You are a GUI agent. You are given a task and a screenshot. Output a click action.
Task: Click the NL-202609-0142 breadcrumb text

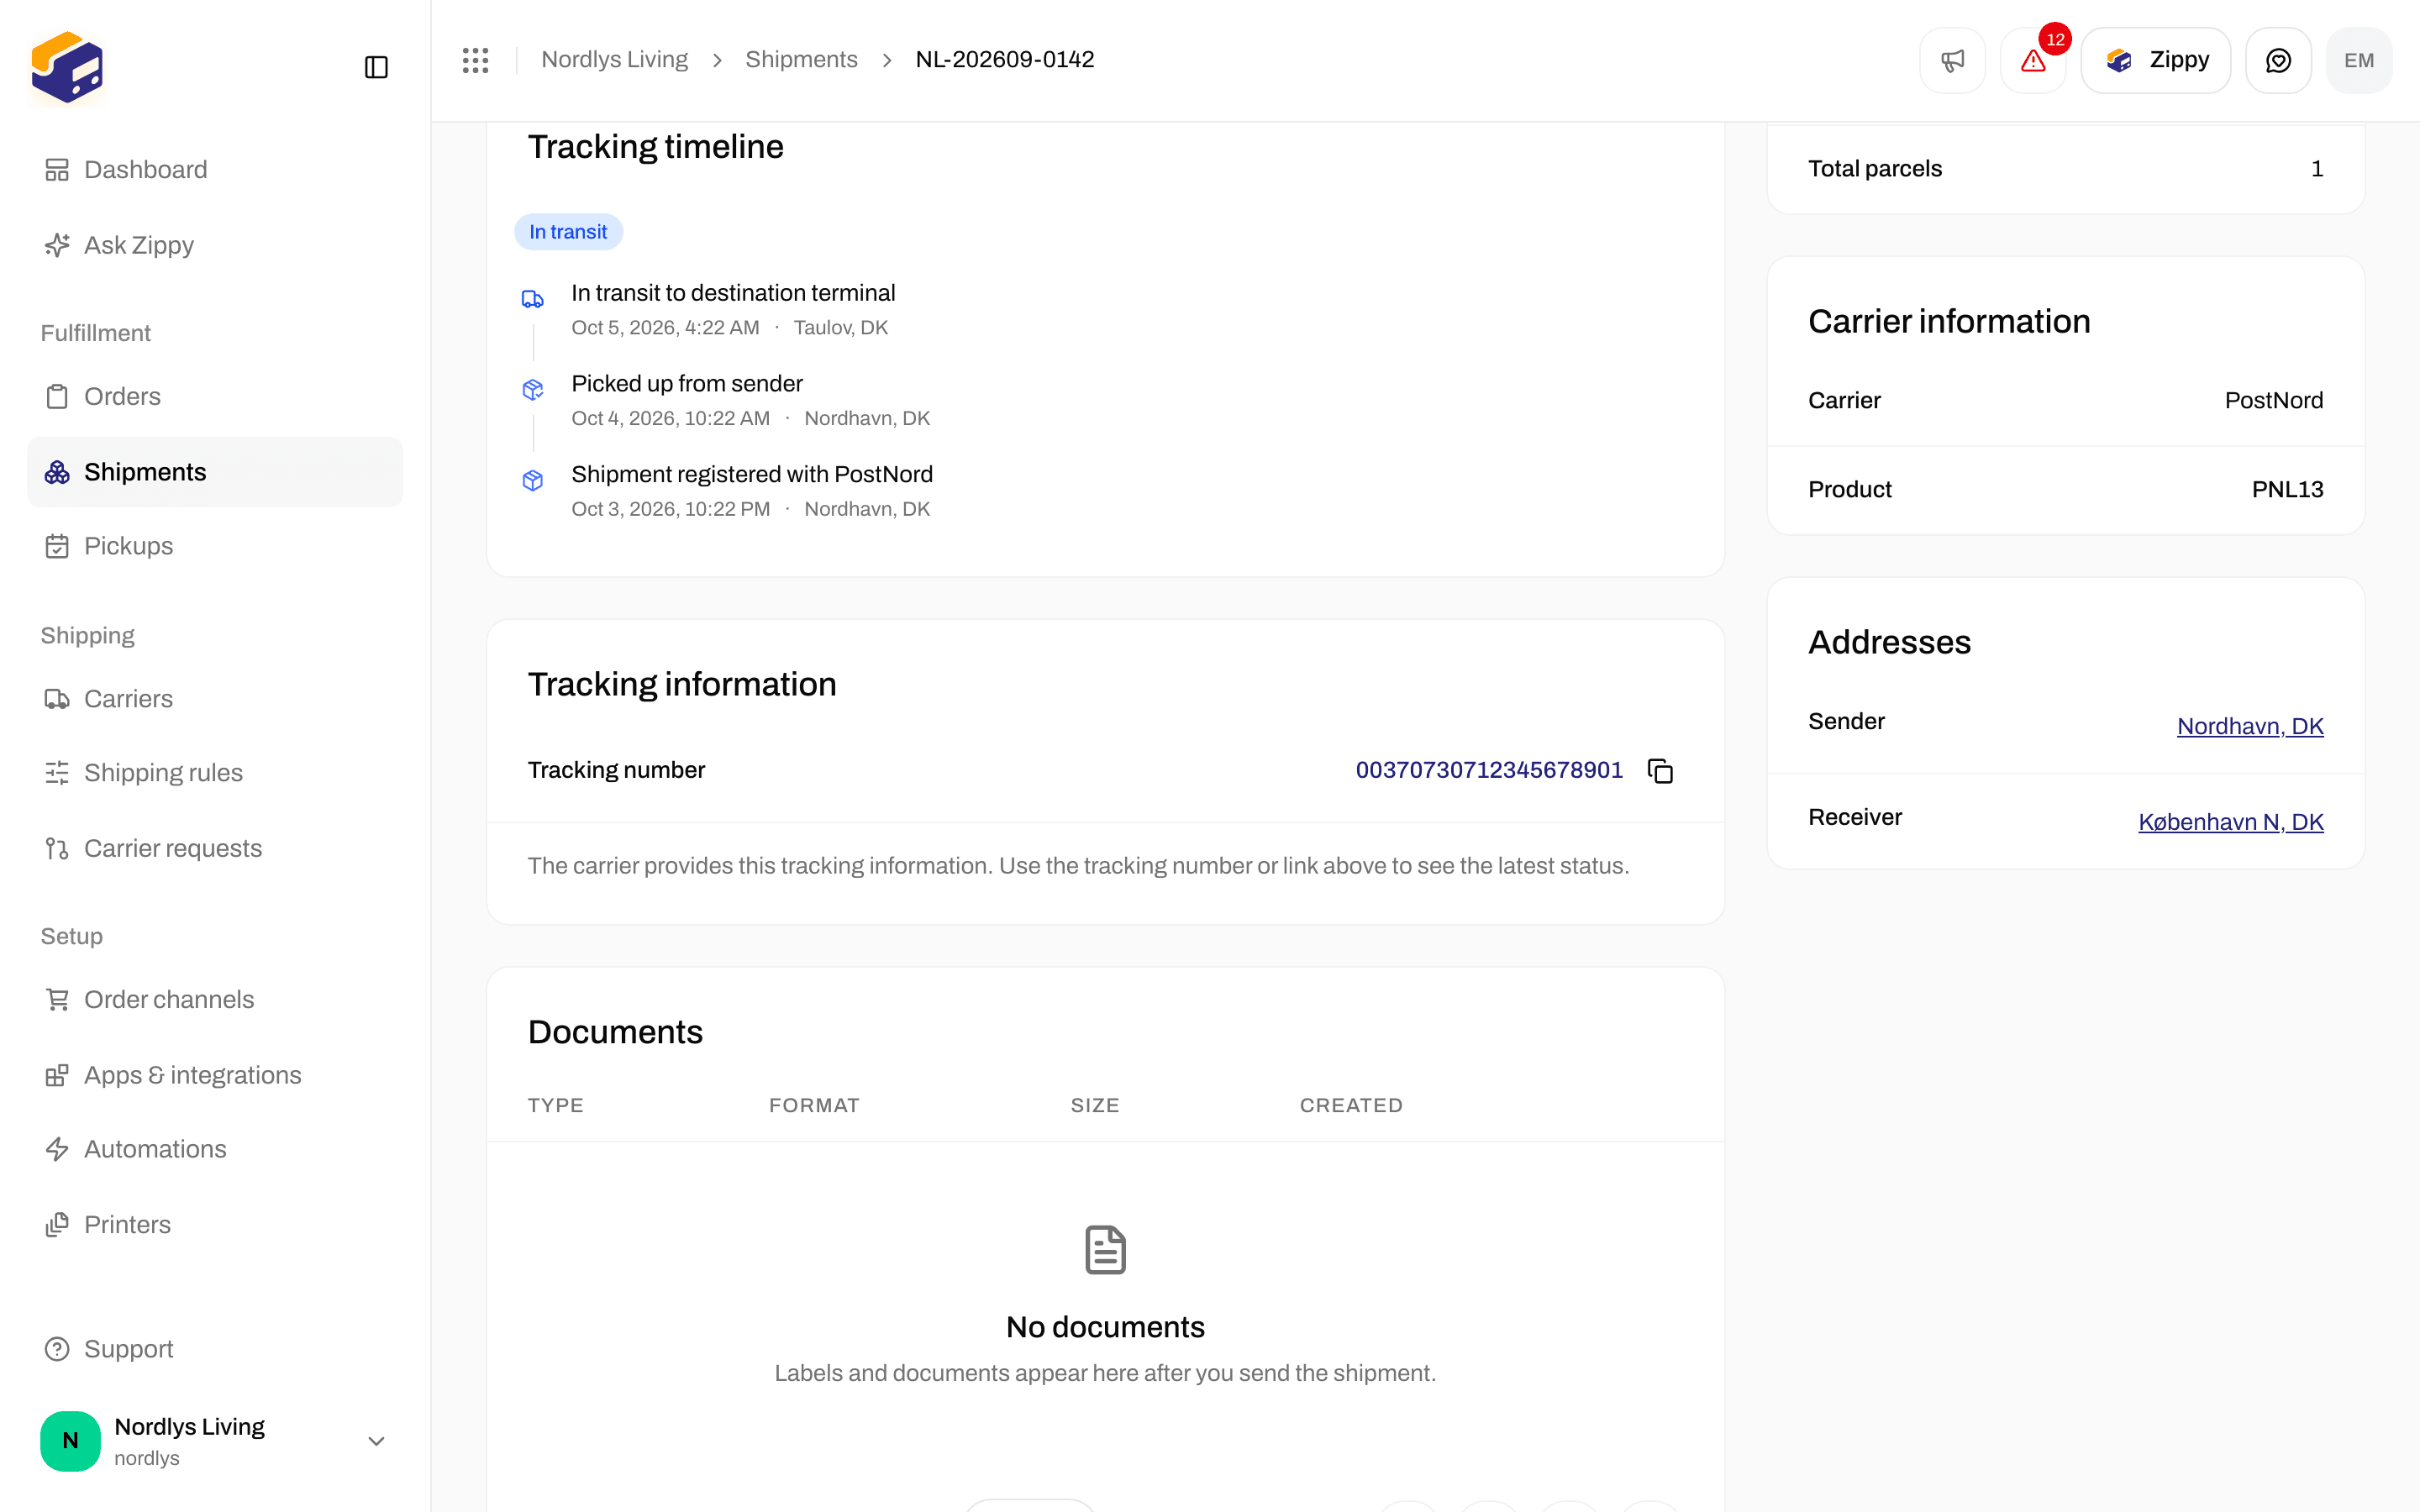point(1005,60)
